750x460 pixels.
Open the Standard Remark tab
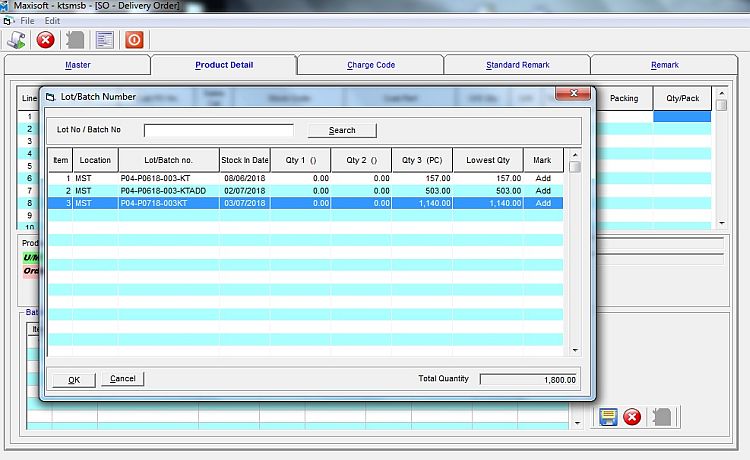tap(517, 65)
